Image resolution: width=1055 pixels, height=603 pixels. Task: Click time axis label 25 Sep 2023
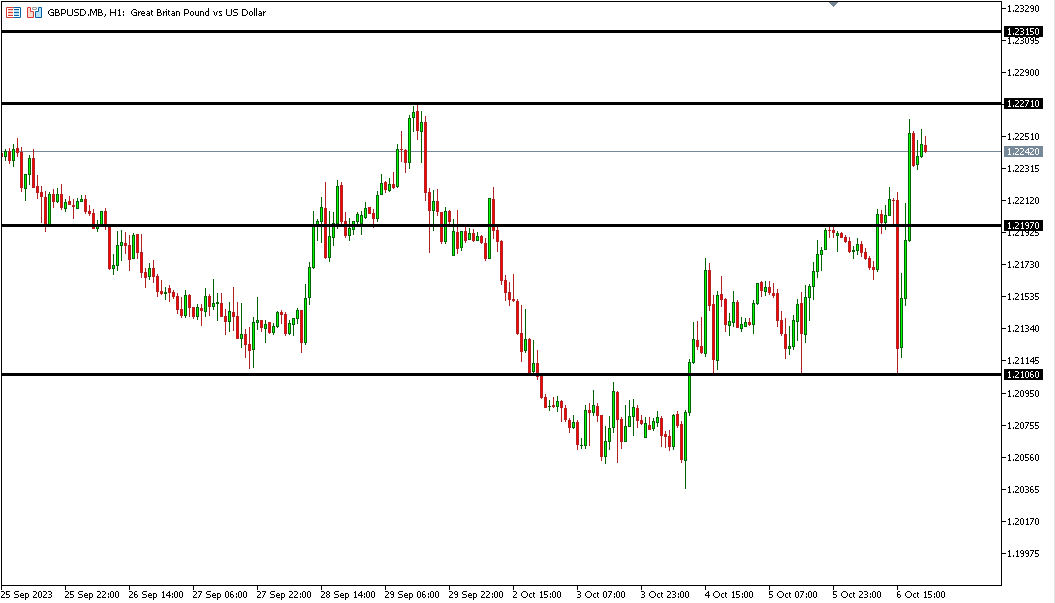pos(27,595)
